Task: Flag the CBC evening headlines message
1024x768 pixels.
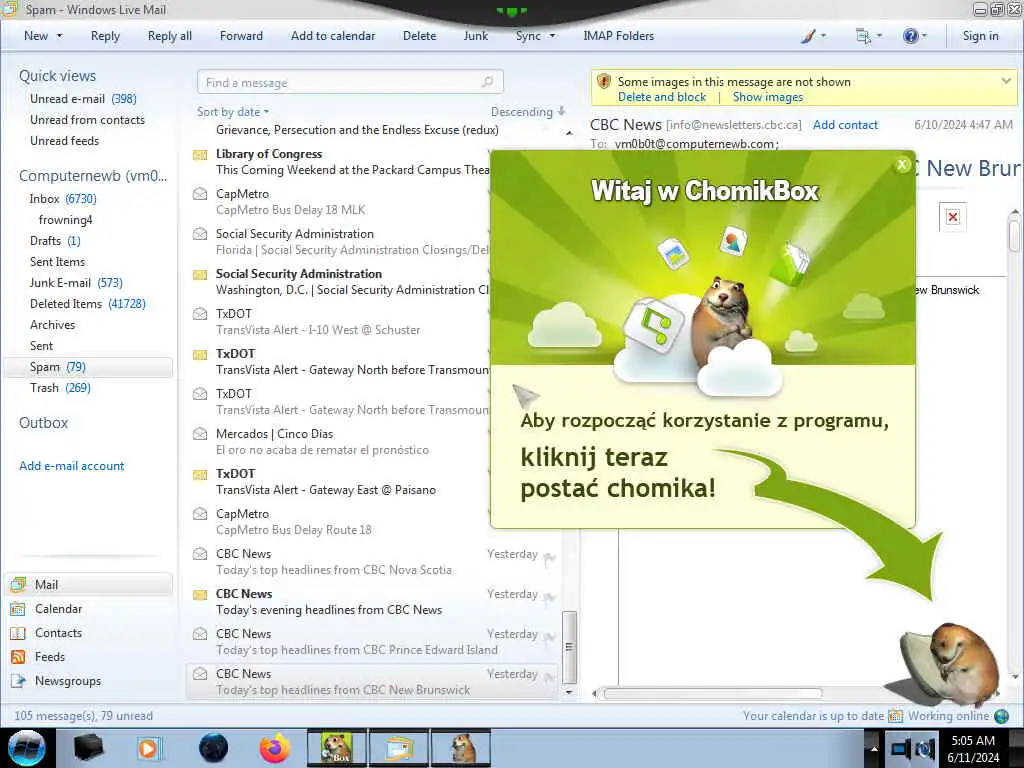Action: point(549,597)
